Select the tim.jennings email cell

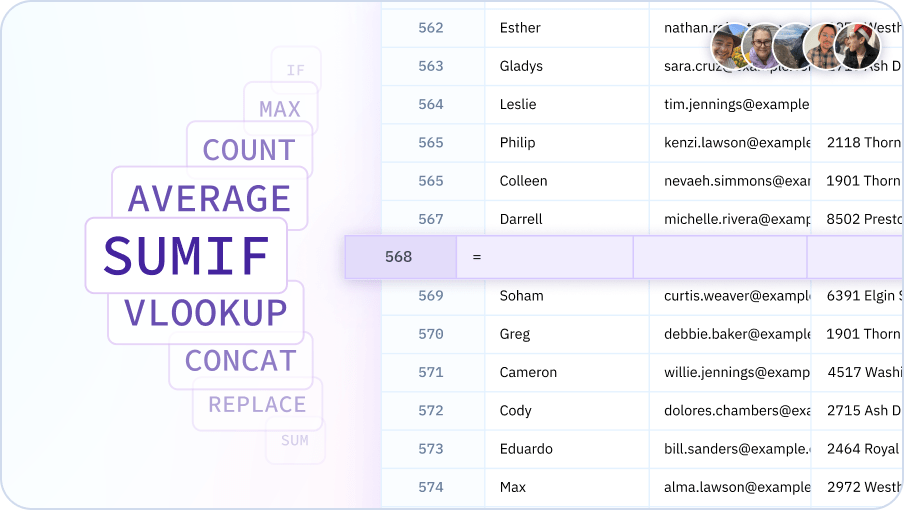coord(730,104)
